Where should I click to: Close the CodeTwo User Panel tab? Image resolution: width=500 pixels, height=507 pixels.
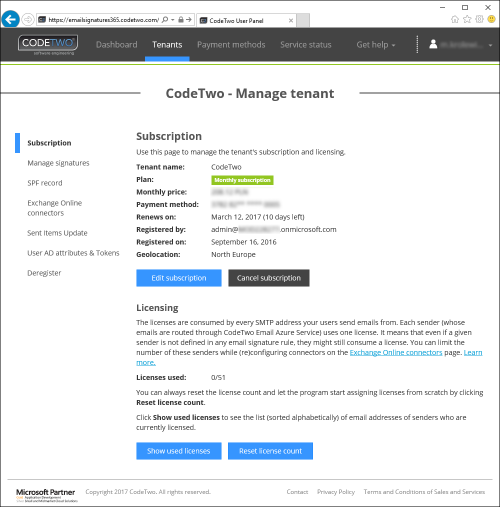[x=291, y=20]
